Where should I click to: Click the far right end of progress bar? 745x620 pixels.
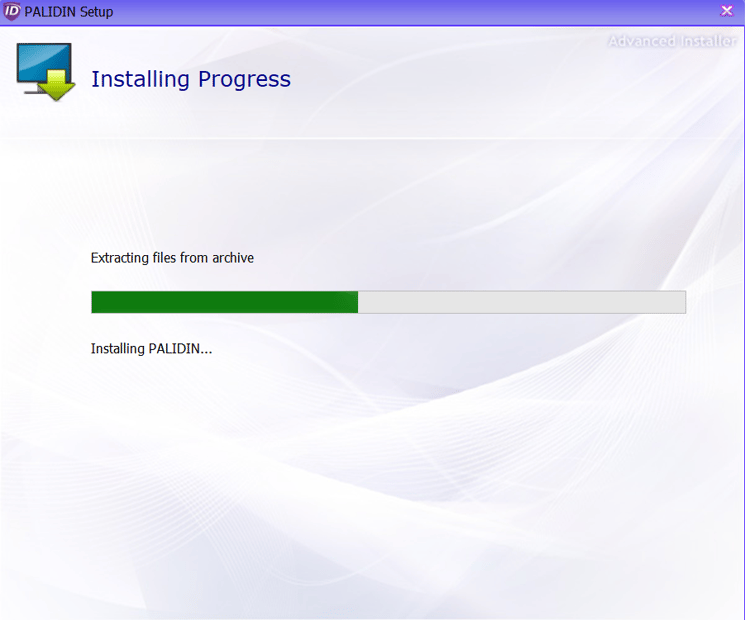point(682,302)
